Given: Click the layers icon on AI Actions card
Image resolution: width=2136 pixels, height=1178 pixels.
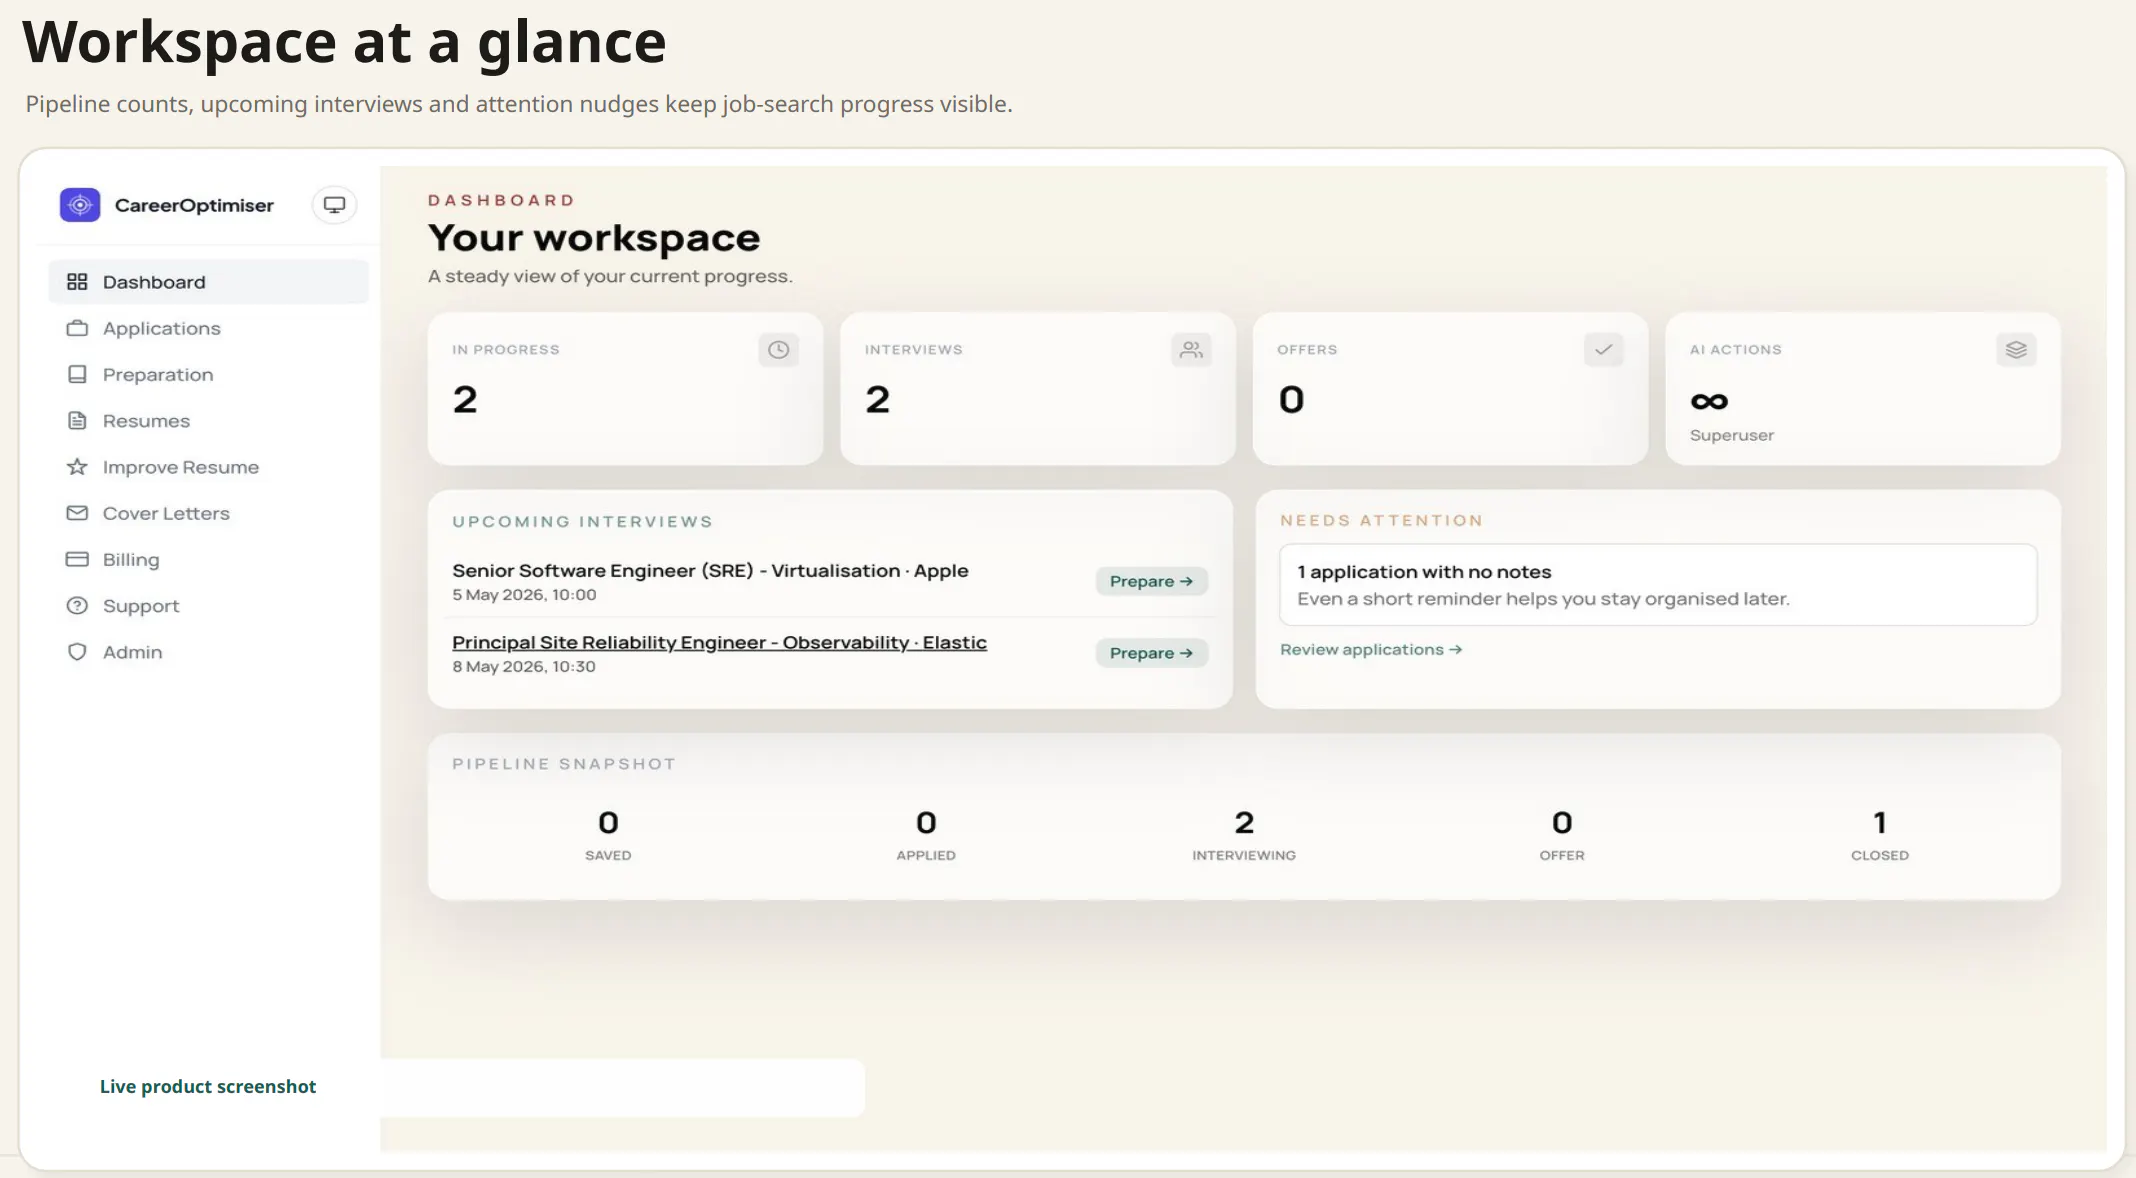Looking at the screenshot, I should 2016,350.
